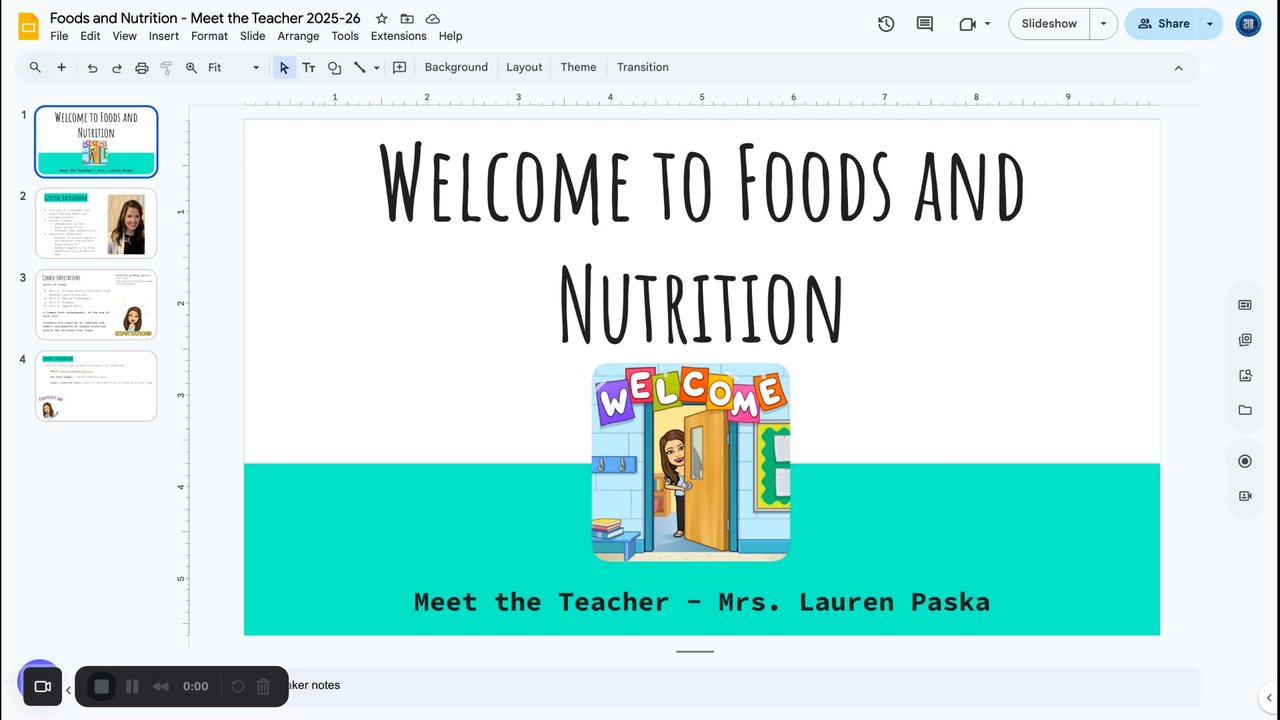Click the Move to folder icon

pos(407,19)
